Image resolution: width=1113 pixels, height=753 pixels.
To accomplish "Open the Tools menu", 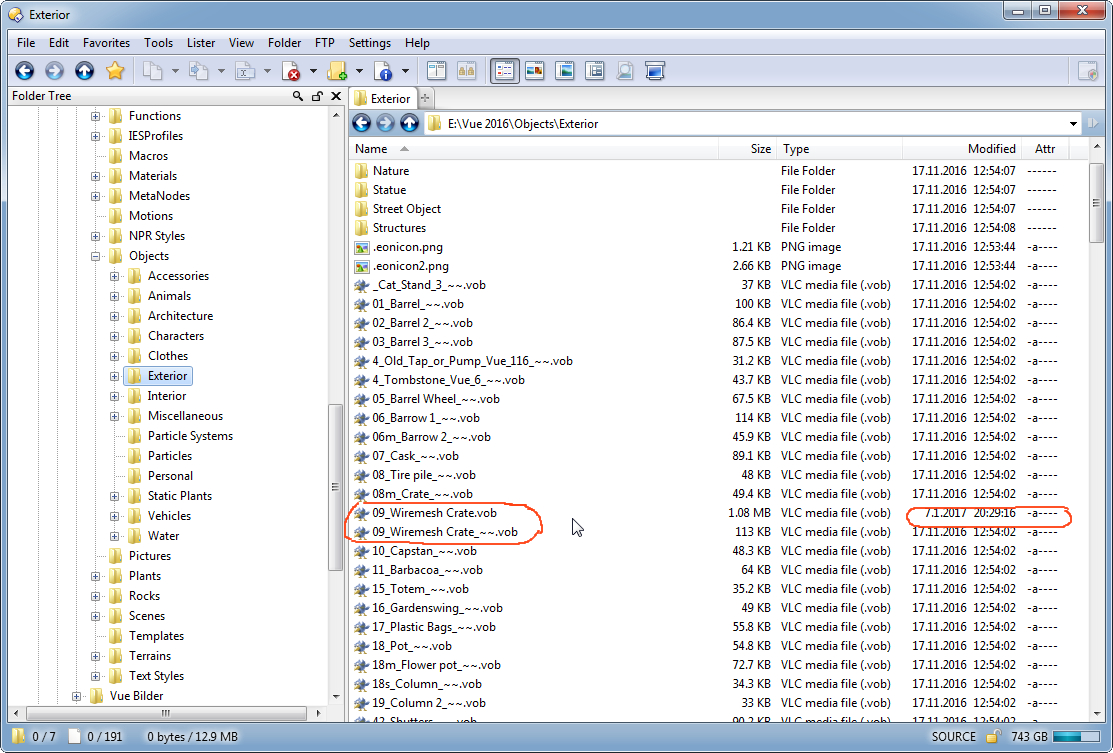I will tap(158, 43).
